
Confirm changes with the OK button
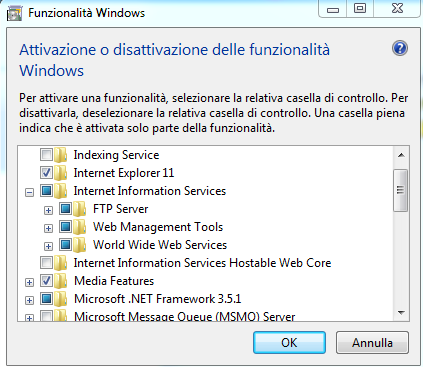289,342
